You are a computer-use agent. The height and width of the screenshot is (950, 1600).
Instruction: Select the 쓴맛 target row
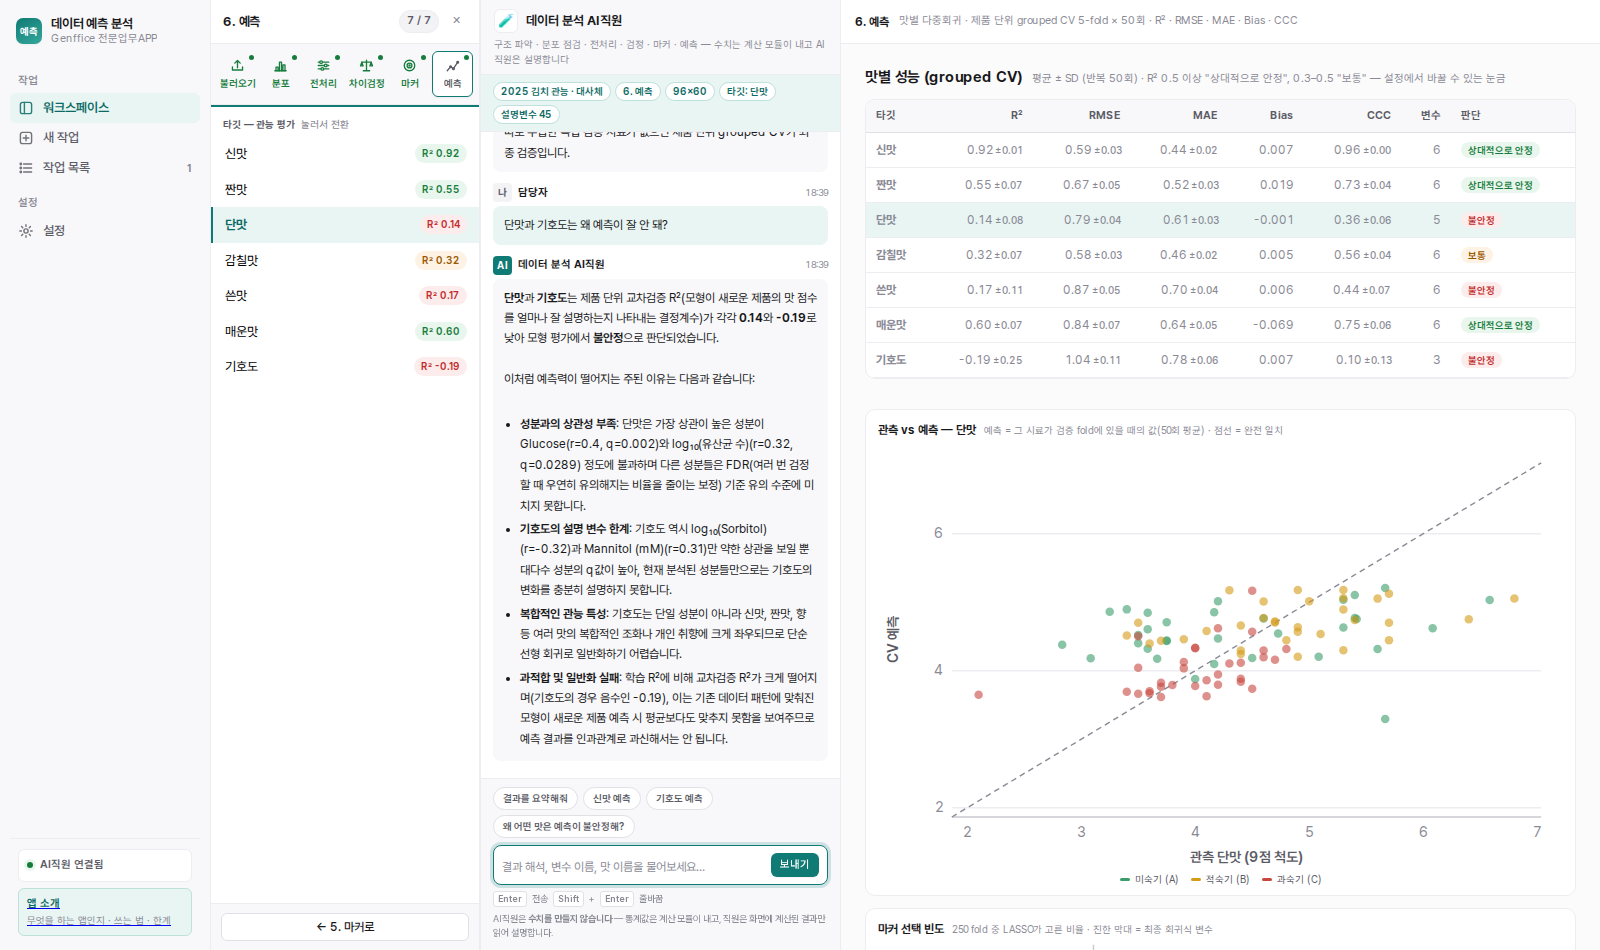coord(345,295)
